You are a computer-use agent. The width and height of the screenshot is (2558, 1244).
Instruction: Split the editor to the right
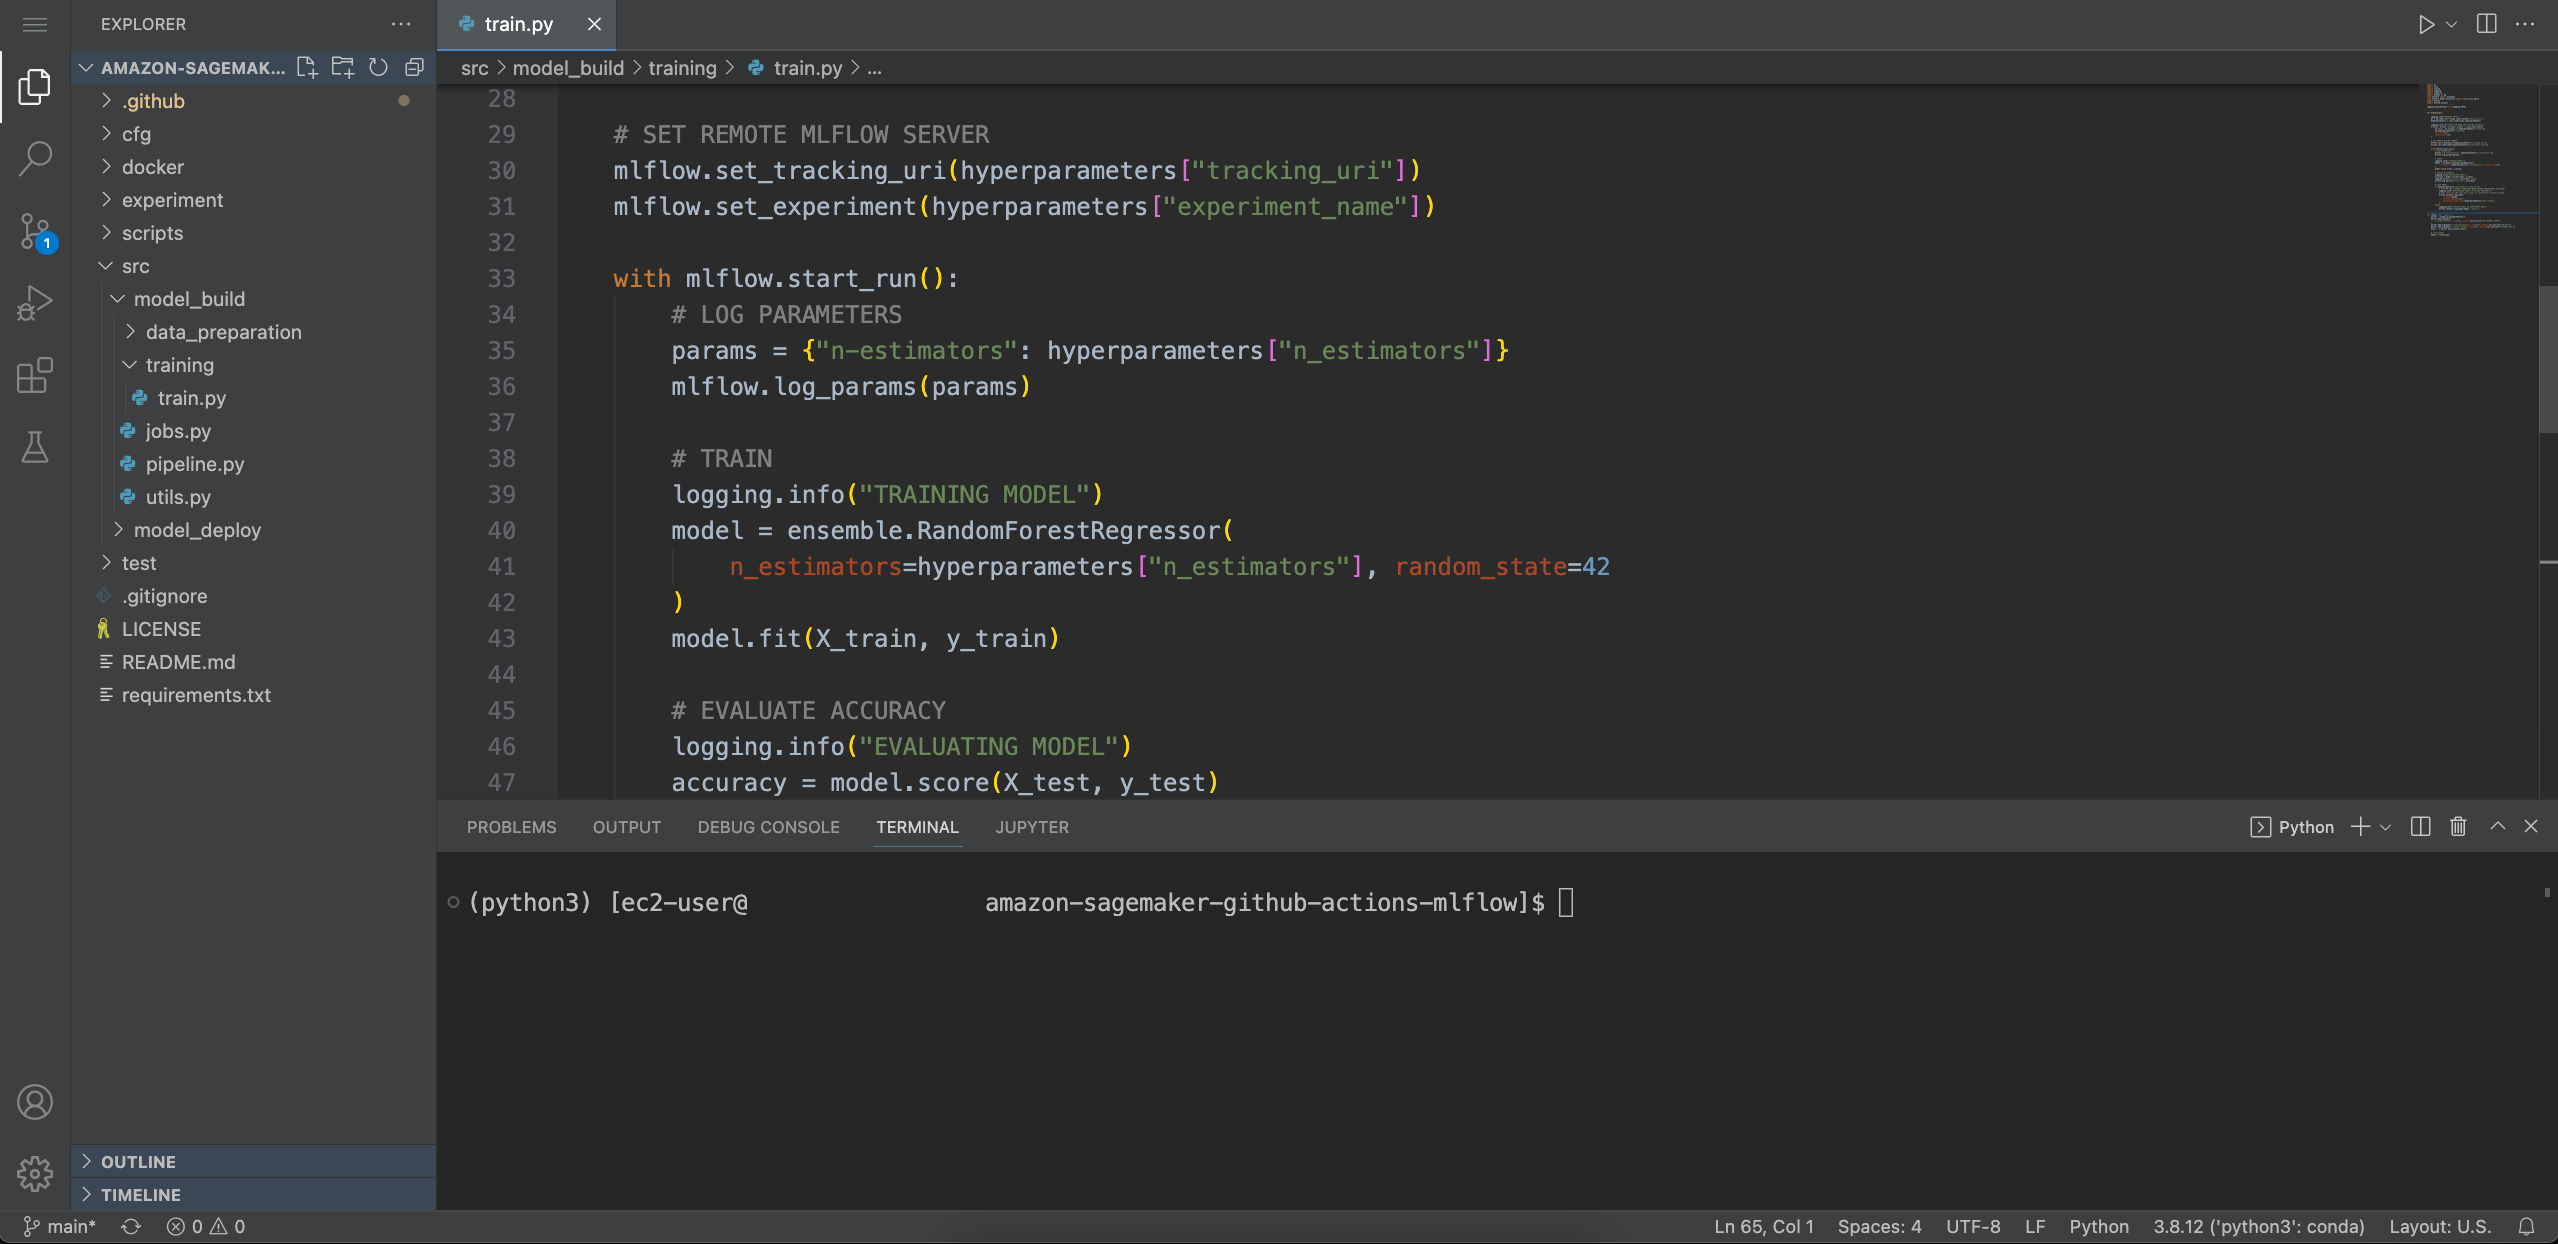point(2486,24)
